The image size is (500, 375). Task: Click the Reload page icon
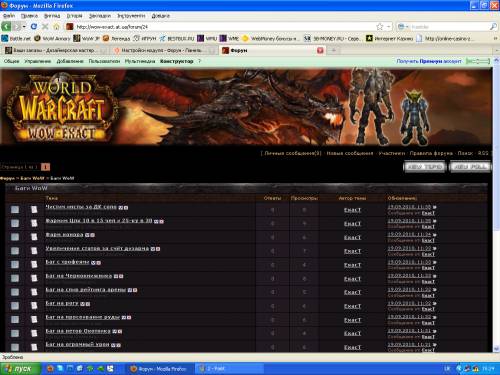(34, 26)
